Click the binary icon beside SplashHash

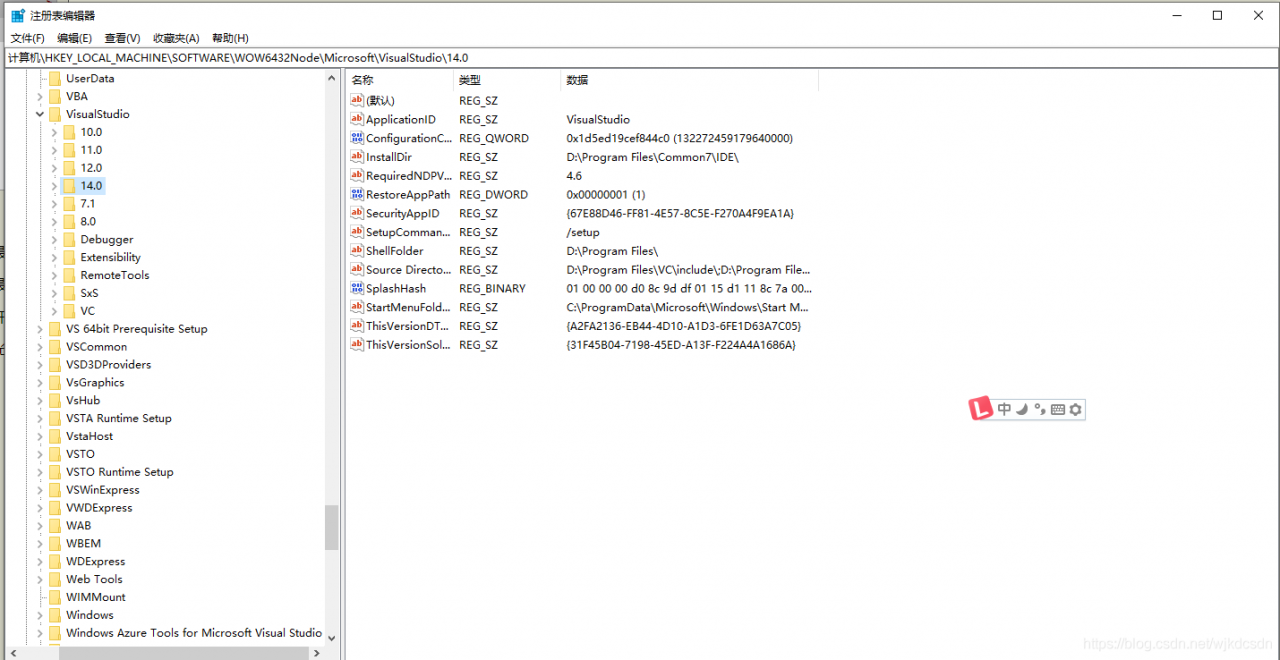pyautogui.click(x=357, y=288)
